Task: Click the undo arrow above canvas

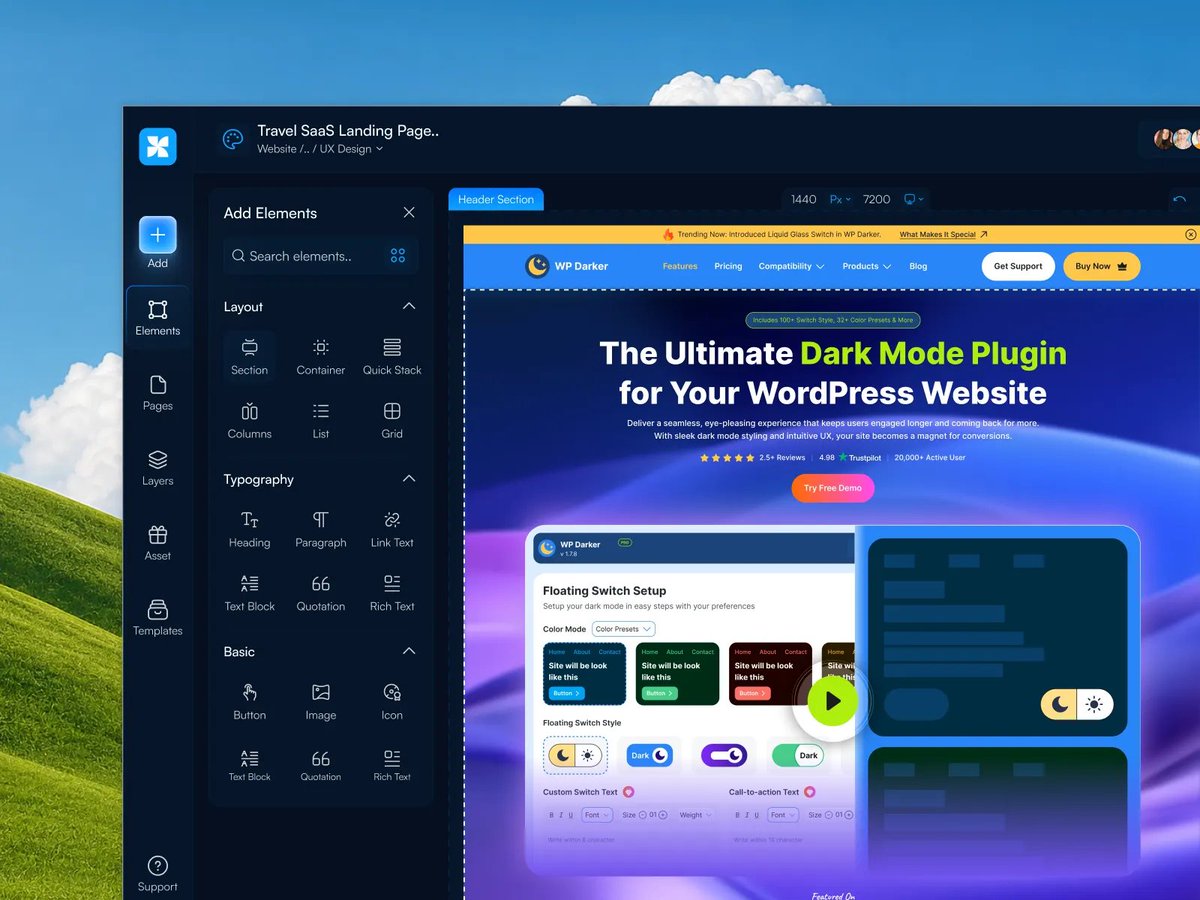Action: click(1180, 200)
